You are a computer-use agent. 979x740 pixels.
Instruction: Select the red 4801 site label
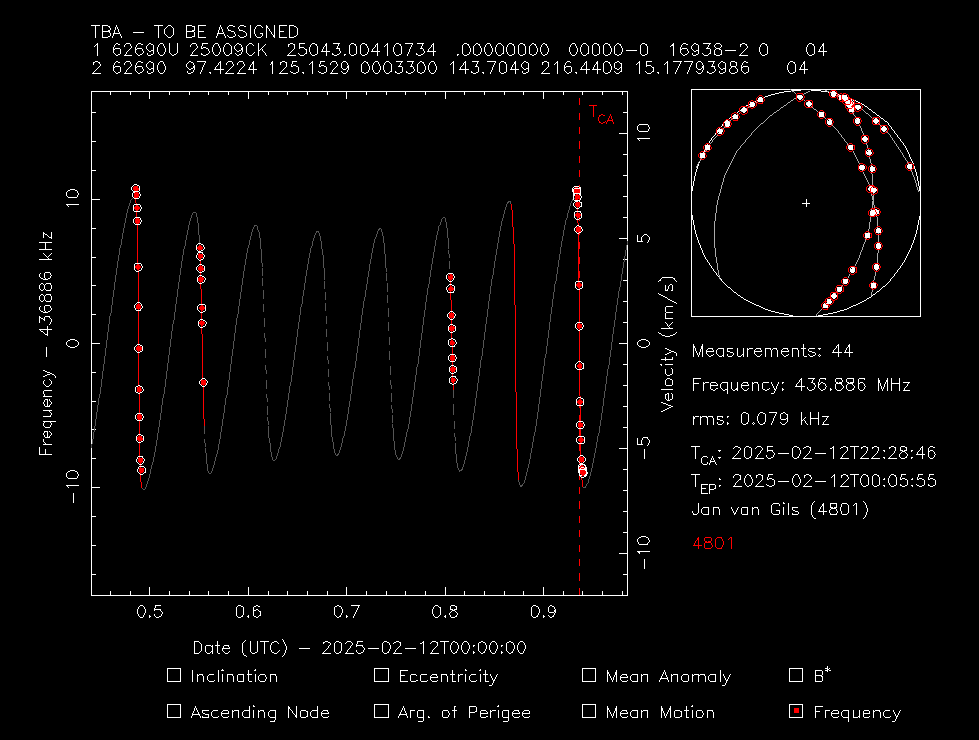click(713, 543)
